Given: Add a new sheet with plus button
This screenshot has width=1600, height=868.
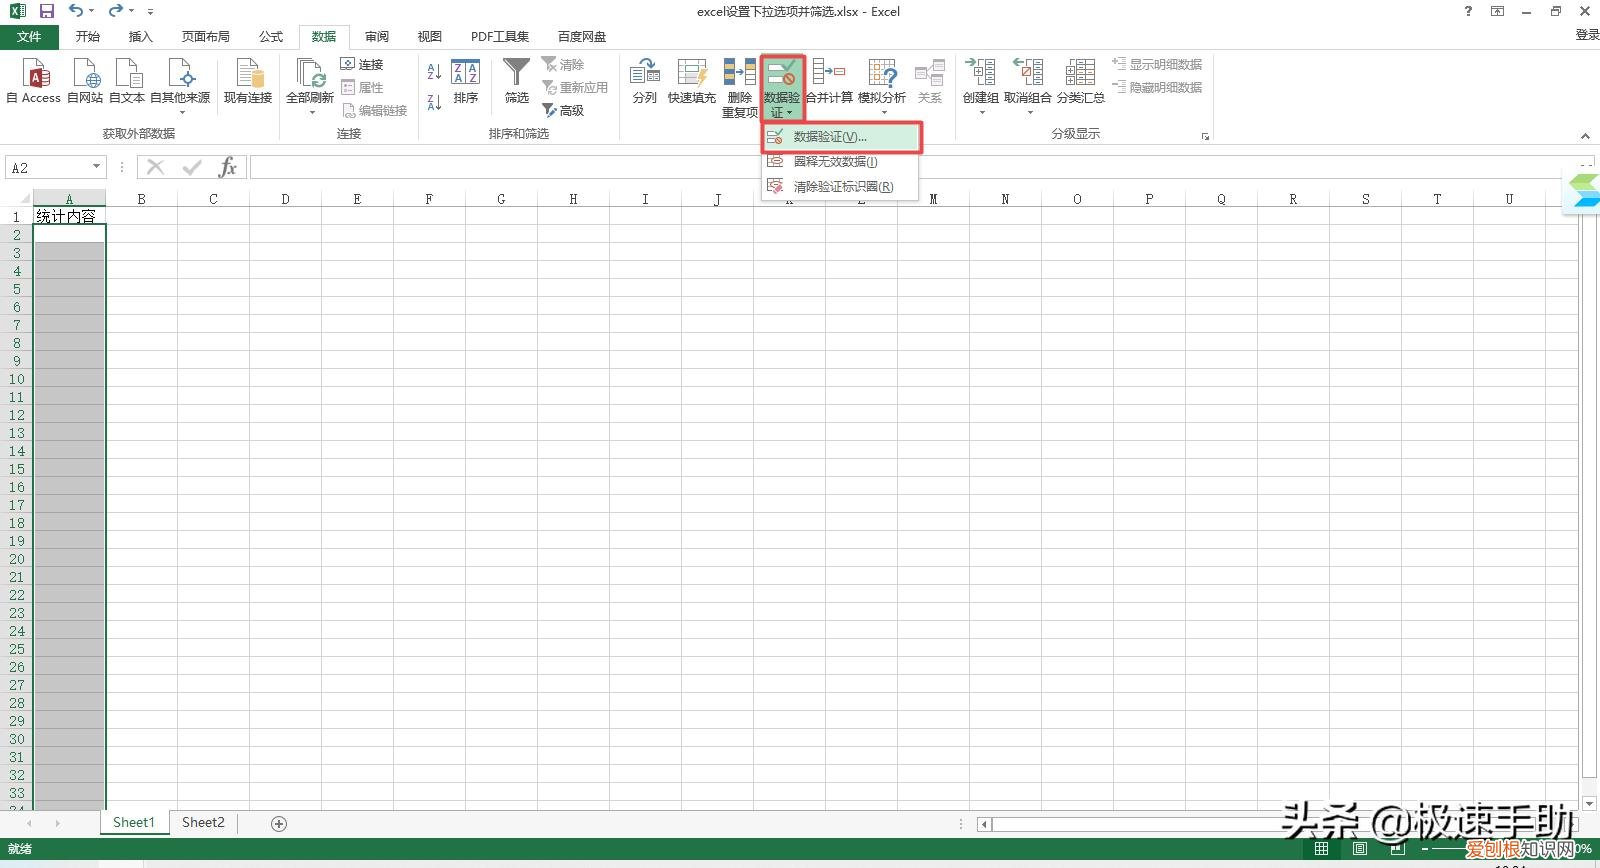Looking at the screenshot, I should [x=279, y=824].
